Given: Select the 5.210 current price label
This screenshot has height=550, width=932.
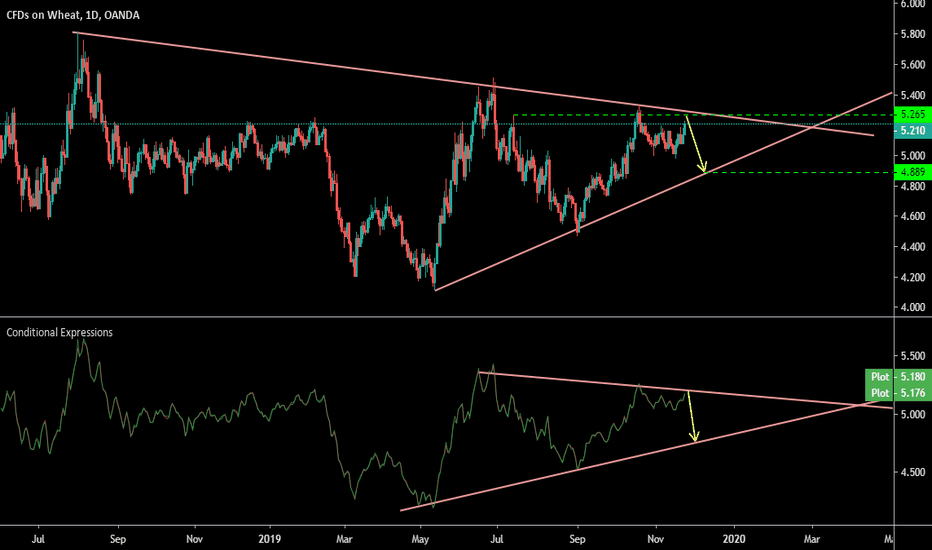Looking at the screenshot, I should (912, 130).
